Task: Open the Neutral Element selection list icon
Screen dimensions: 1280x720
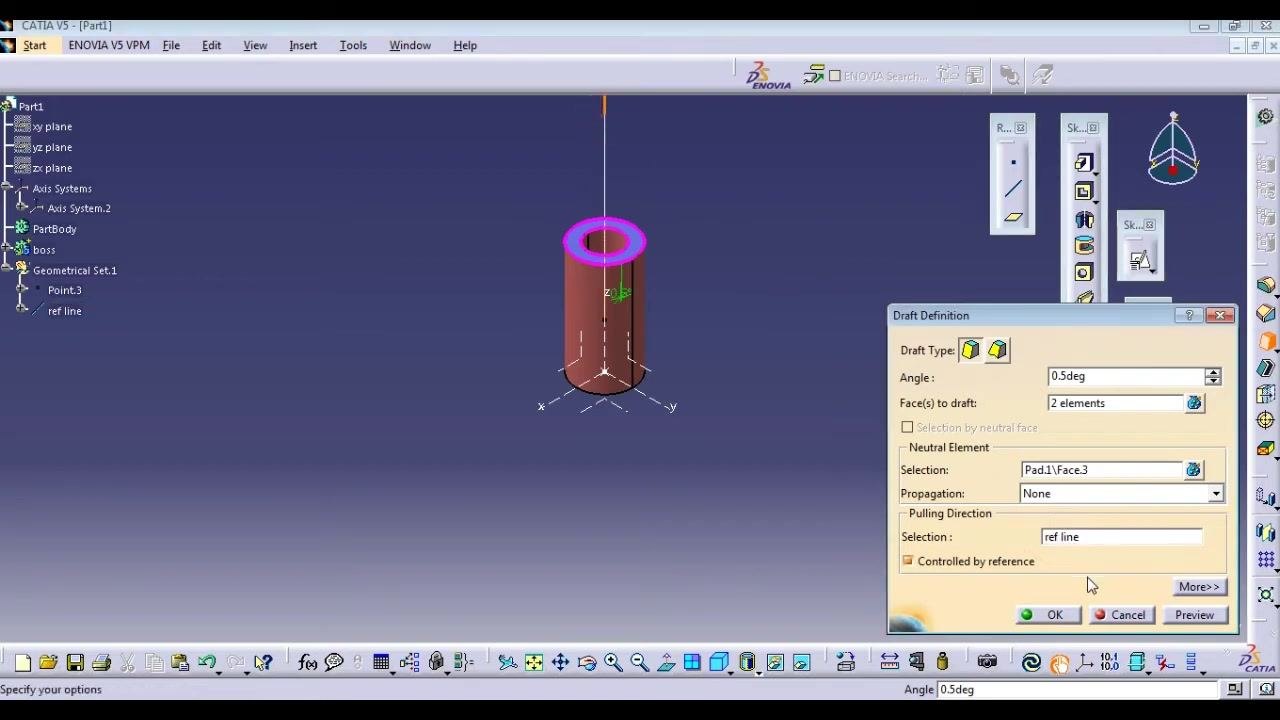Action: click(1193, 470)
